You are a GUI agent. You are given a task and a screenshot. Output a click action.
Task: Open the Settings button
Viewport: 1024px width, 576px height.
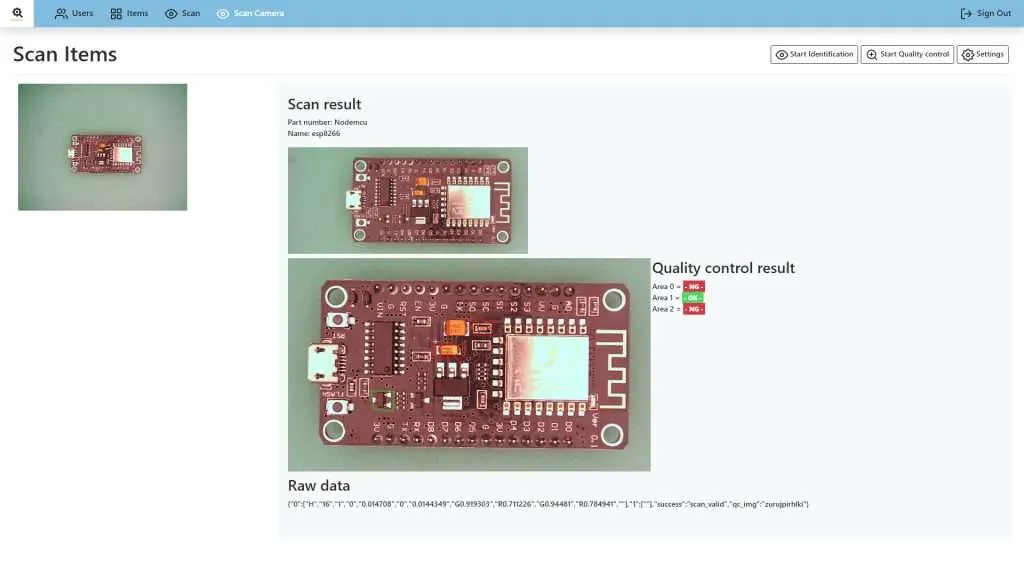pos(982,54)
